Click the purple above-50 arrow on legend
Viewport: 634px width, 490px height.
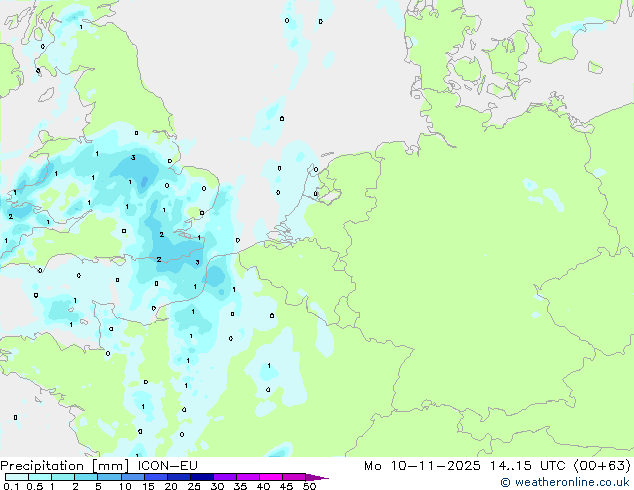point(317,477)
